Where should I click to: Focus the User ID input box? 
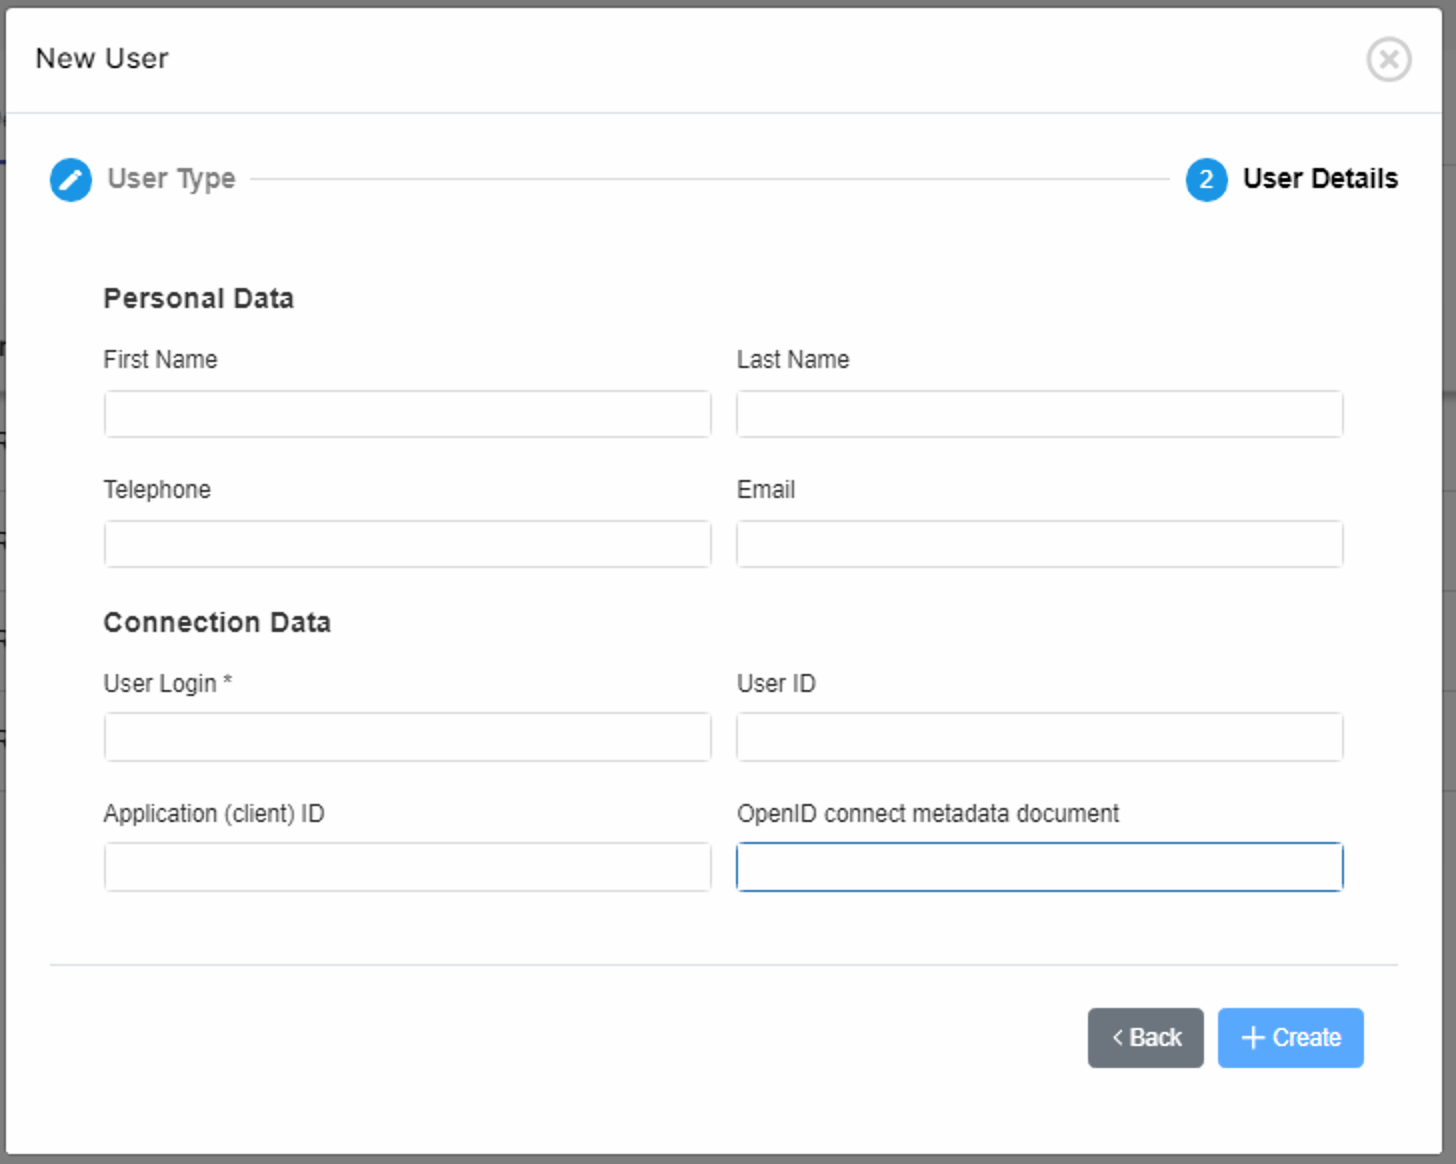point(1039,737)
